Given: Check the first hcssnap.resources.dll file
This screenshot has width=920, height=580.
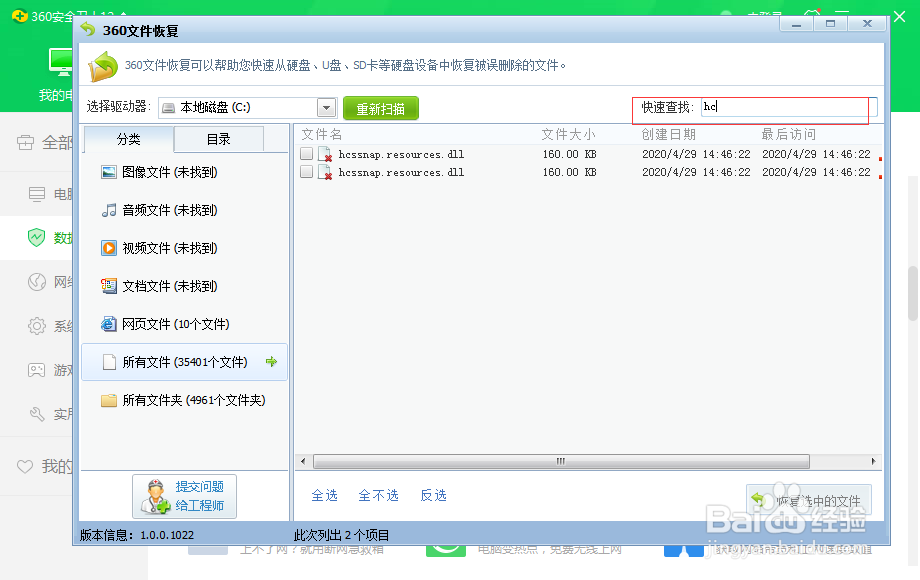Looking at the screenshot, I should click(x=306, y=153).
